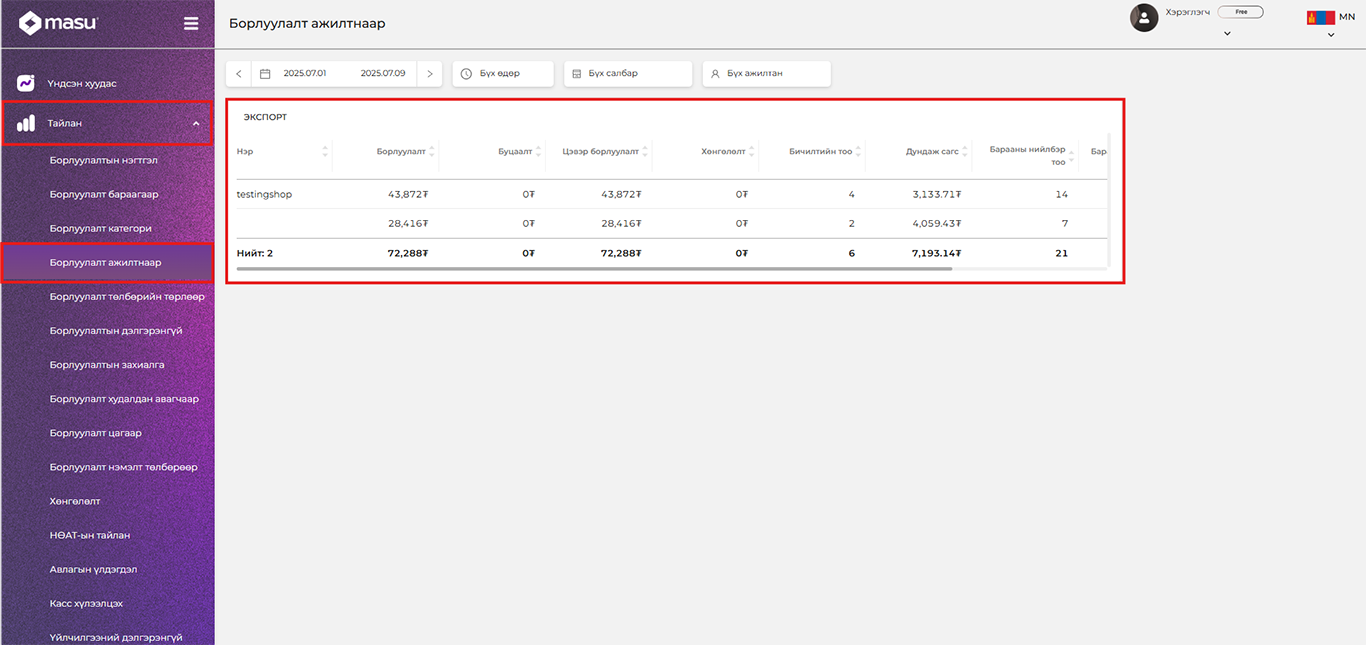This screenshot has height=645, width=1366.
Task: Sort table by Борлуулалт column
Action: tap(431, 152)
